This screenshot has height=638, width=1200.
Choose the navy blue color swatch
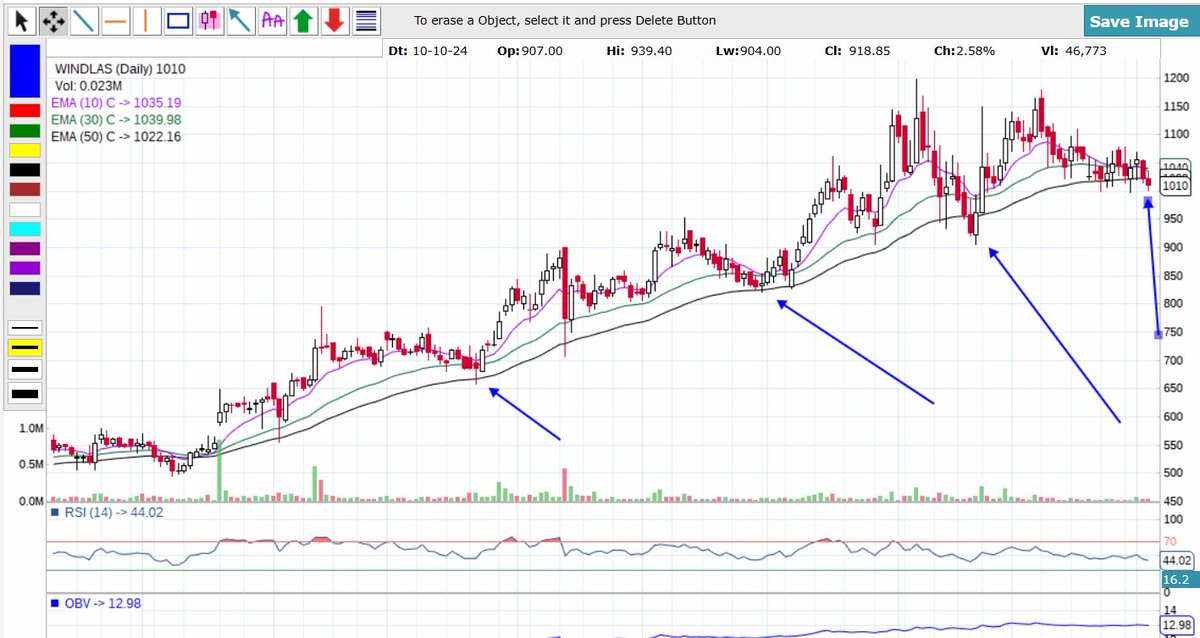(x=25, y=288)
